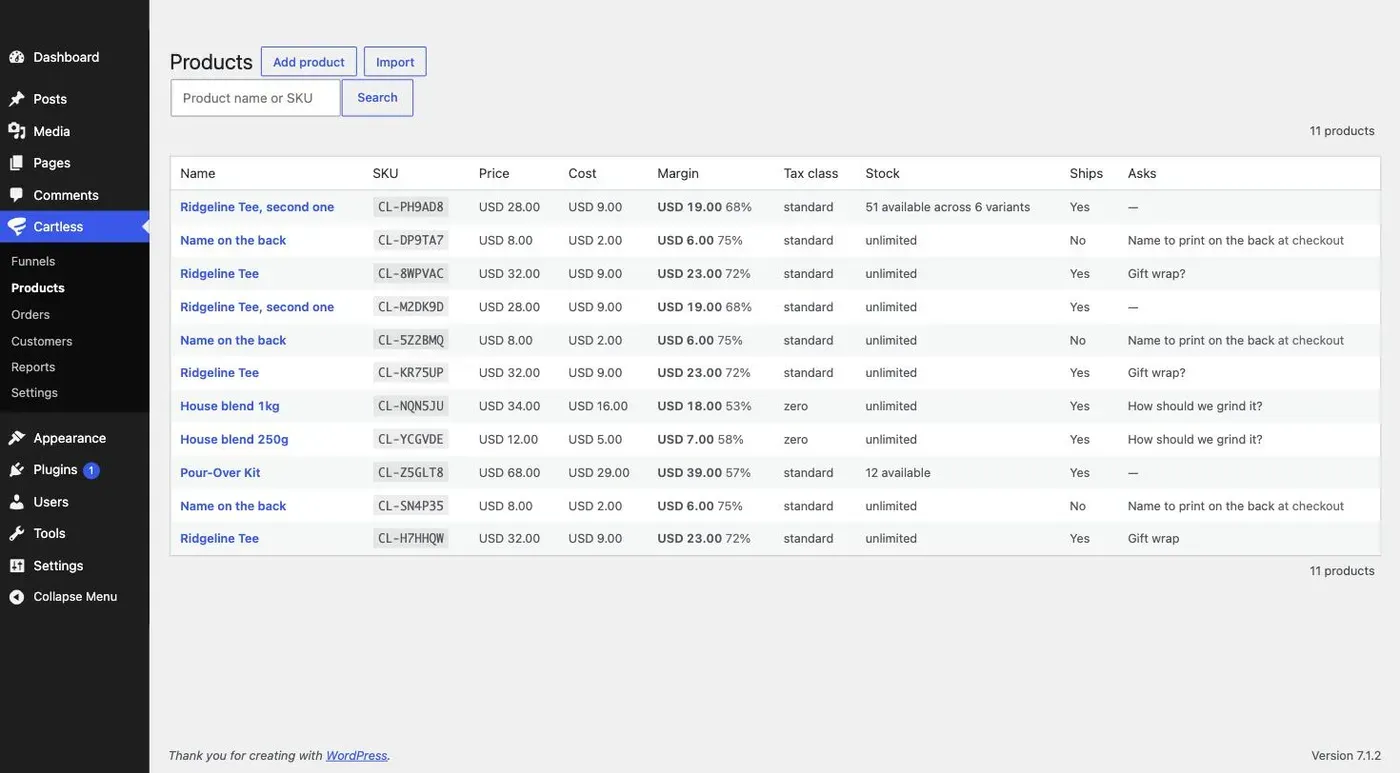
Task: Click the Cartless menu icon
Action: [17, 227]
